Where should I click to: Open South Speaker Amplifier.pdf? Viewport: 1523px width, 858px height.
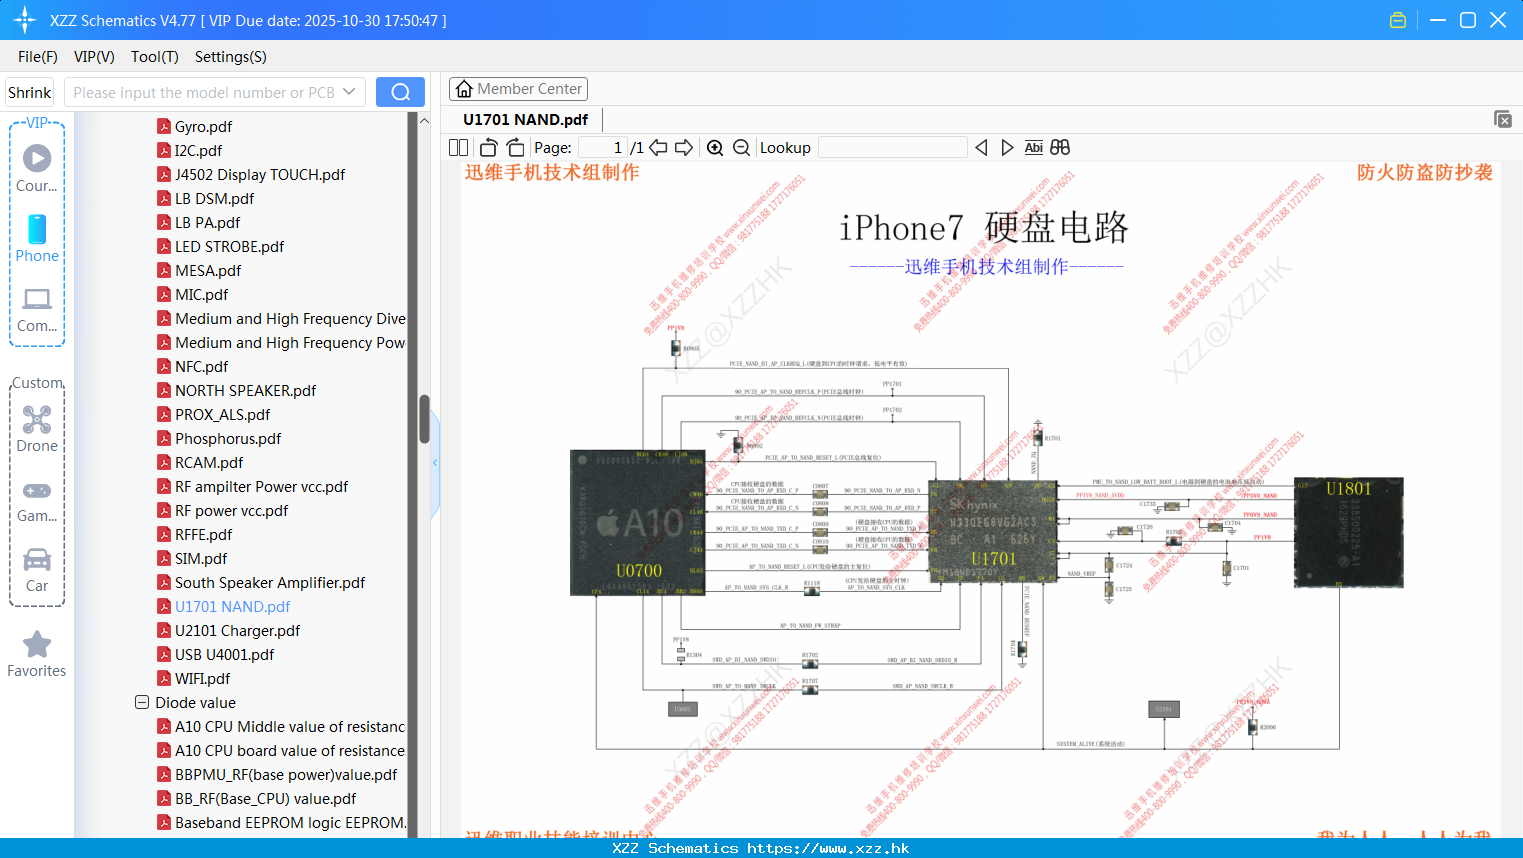coord(270,582)
